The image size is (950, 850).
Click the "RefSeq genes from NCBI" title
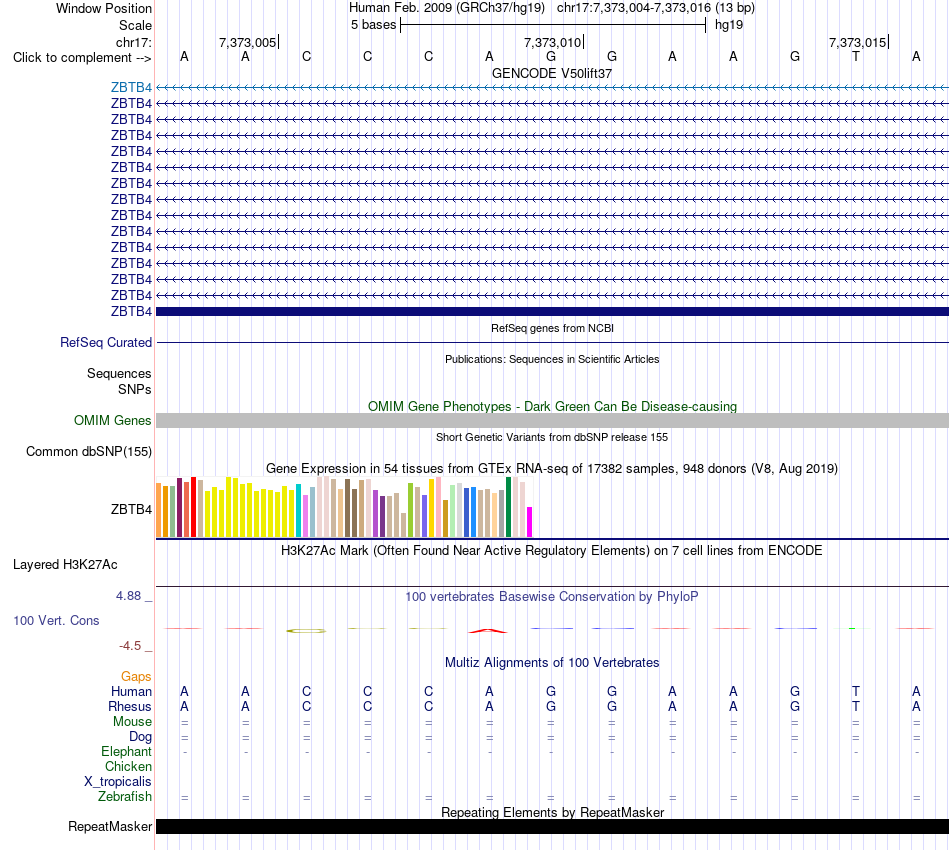pyautogui.click(x=552, y=328)
